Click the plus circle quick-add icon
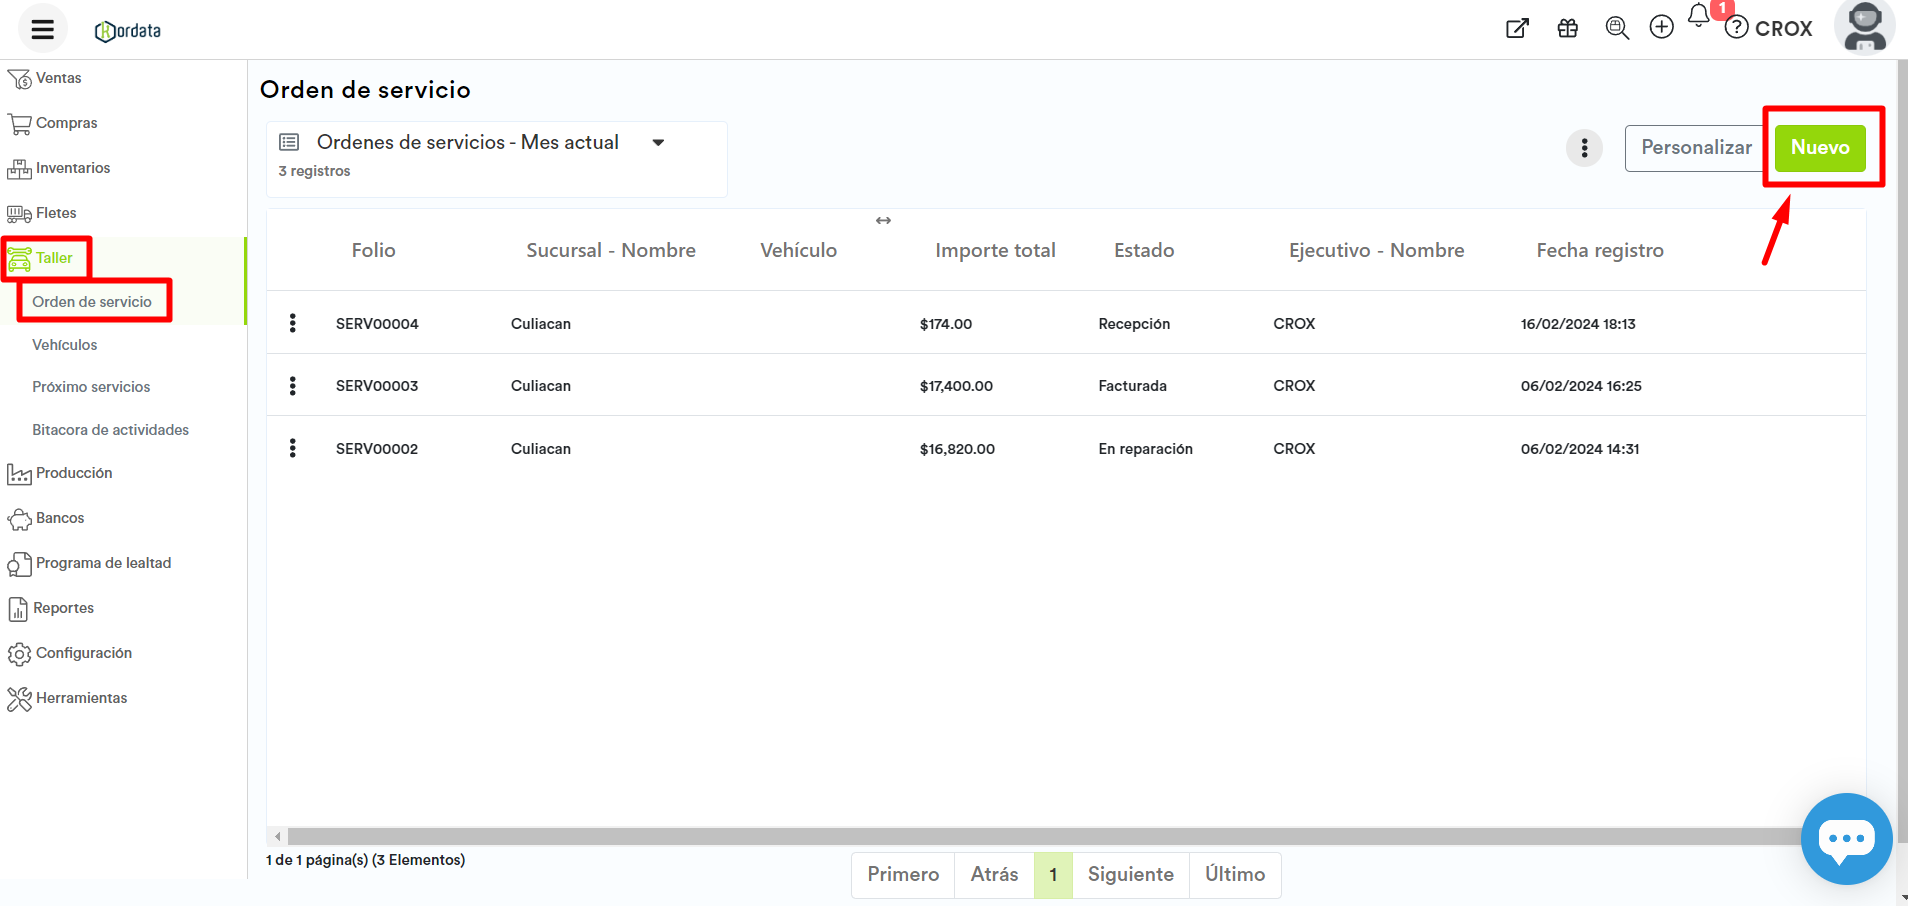This screenshot has width=1908, height=906. tap(1661, 28)
